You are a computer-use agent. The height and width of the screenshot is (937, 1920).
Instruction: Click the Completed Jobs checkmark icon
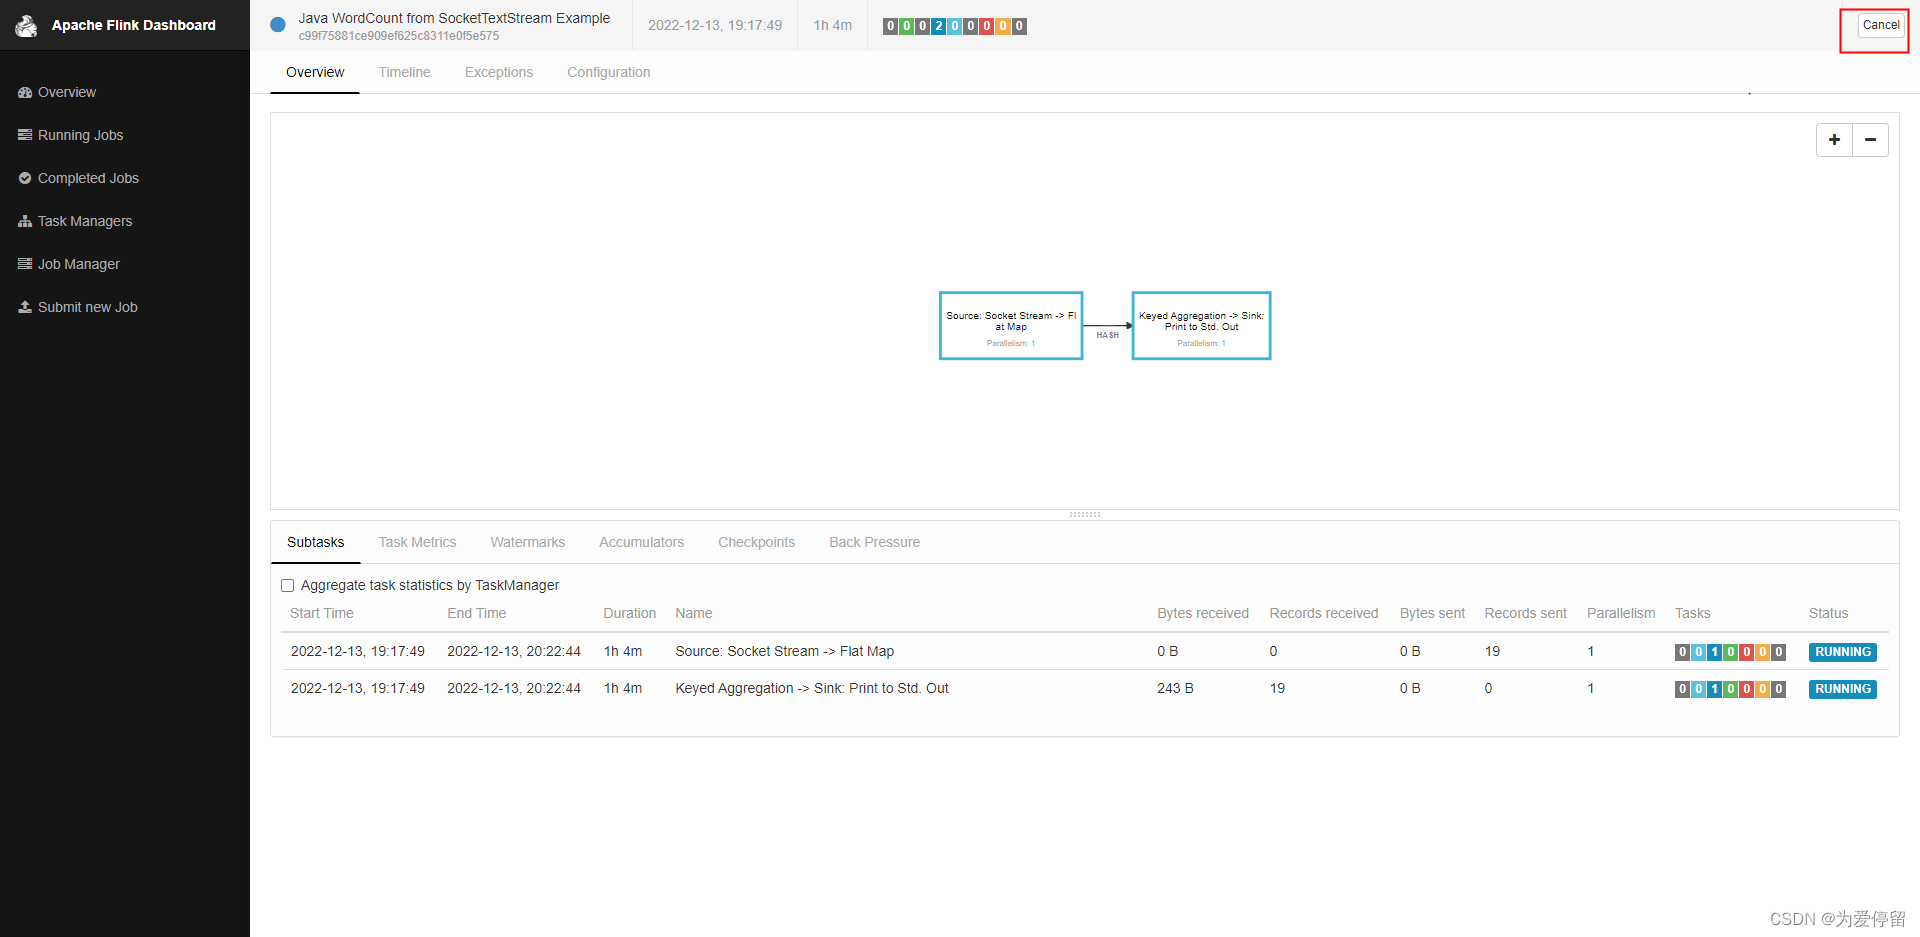[25, 178]
